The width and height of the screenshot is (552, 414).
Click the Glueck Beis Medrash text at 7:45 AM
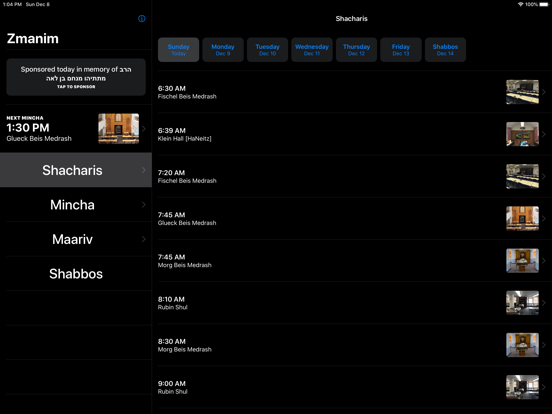click(187, 223)
